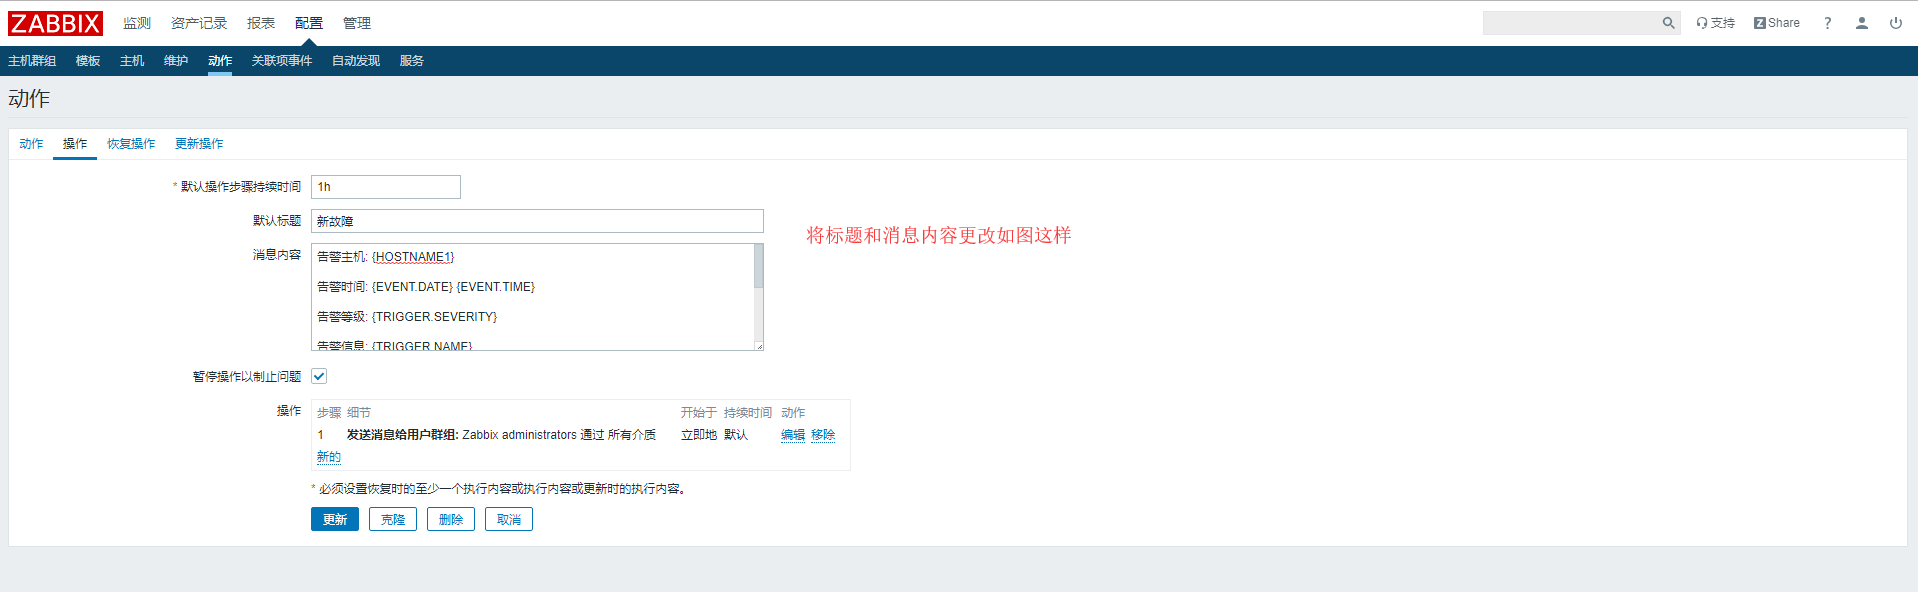Click the logout power icon

point(1895,23)
